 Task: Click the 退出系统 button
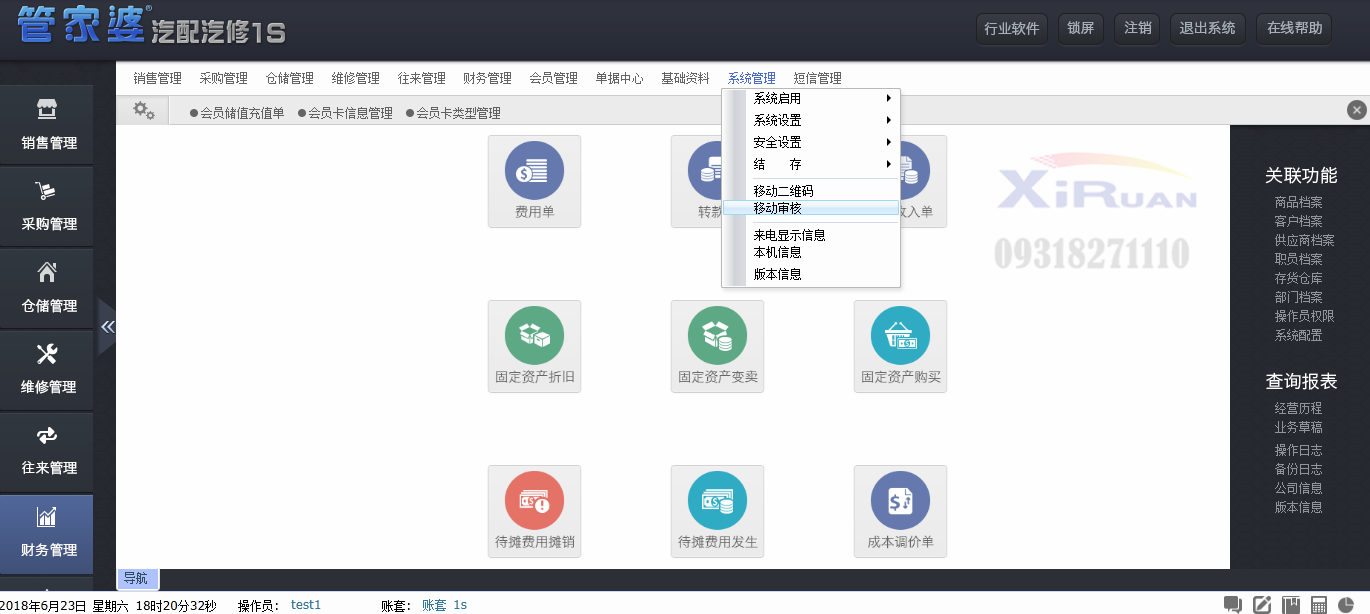point(1207,28)
